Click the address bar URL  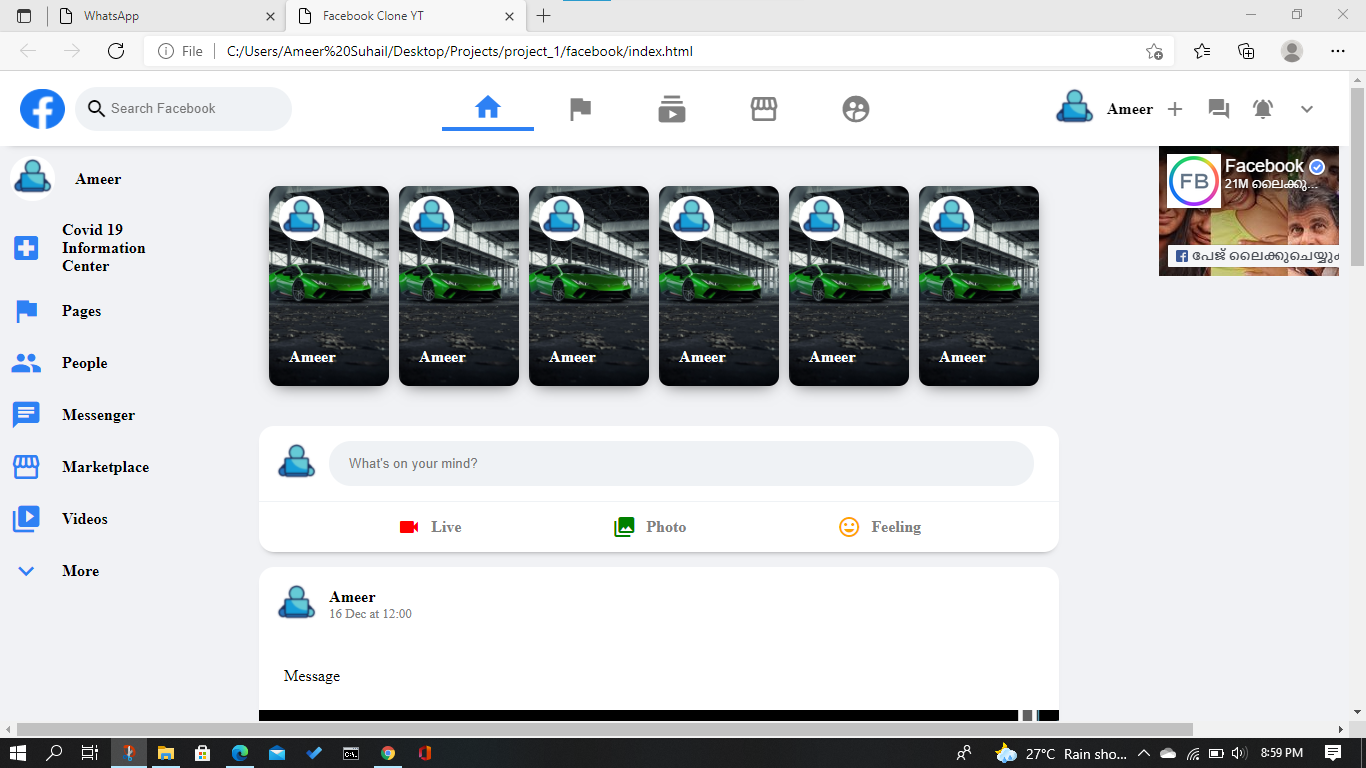[x=460, y=51]
